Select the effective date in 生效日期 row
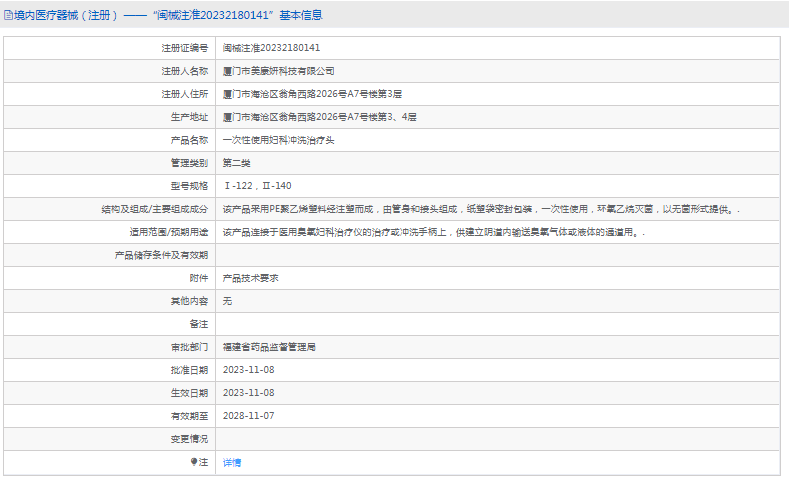The height and width of the screenshot is (483, 789). coord(249,393)
